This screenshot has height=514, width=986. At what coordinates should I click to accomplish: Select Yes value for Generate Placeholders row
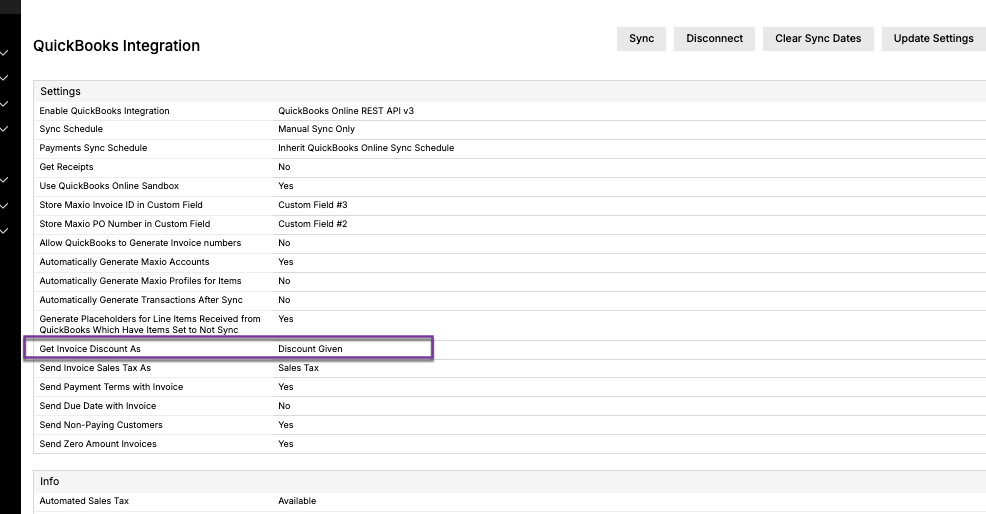pos(285,319)
